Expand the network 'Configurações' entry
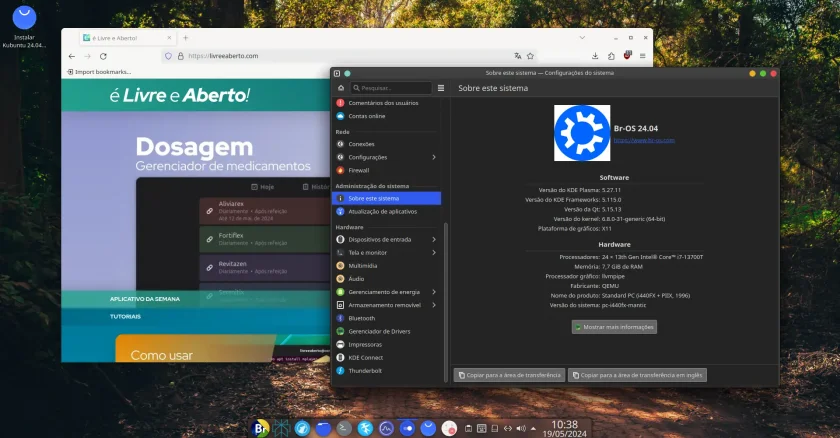 [386, 157]
